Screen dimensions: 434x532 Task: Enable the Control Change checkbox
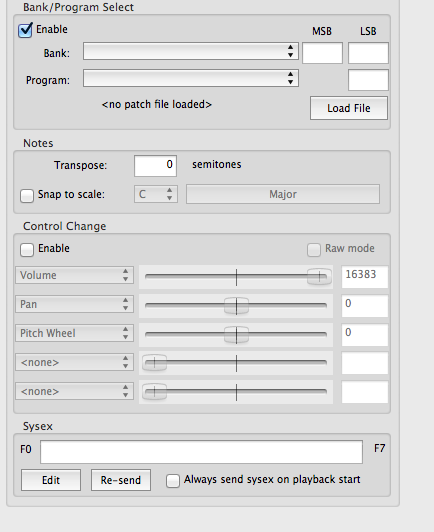pos(27,250)
